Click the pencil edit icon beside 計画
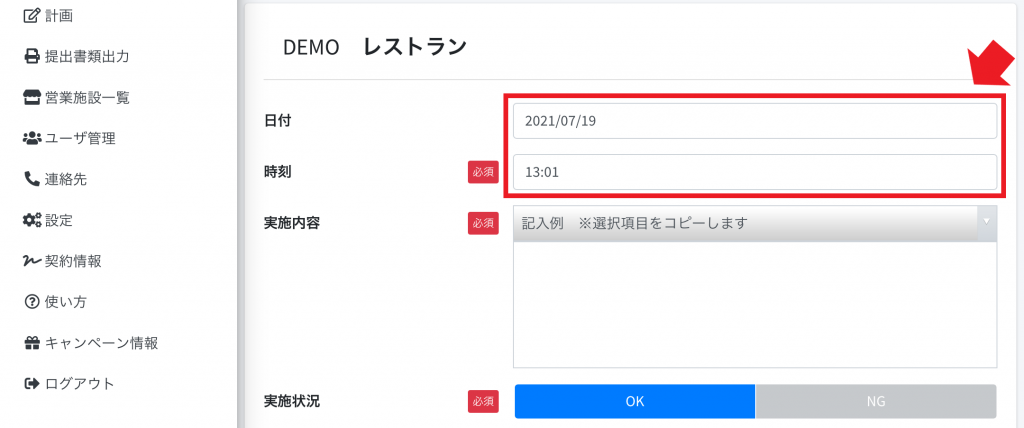Image resolution: width=1024 pixels, height=428 pixels. pos(31,16)
